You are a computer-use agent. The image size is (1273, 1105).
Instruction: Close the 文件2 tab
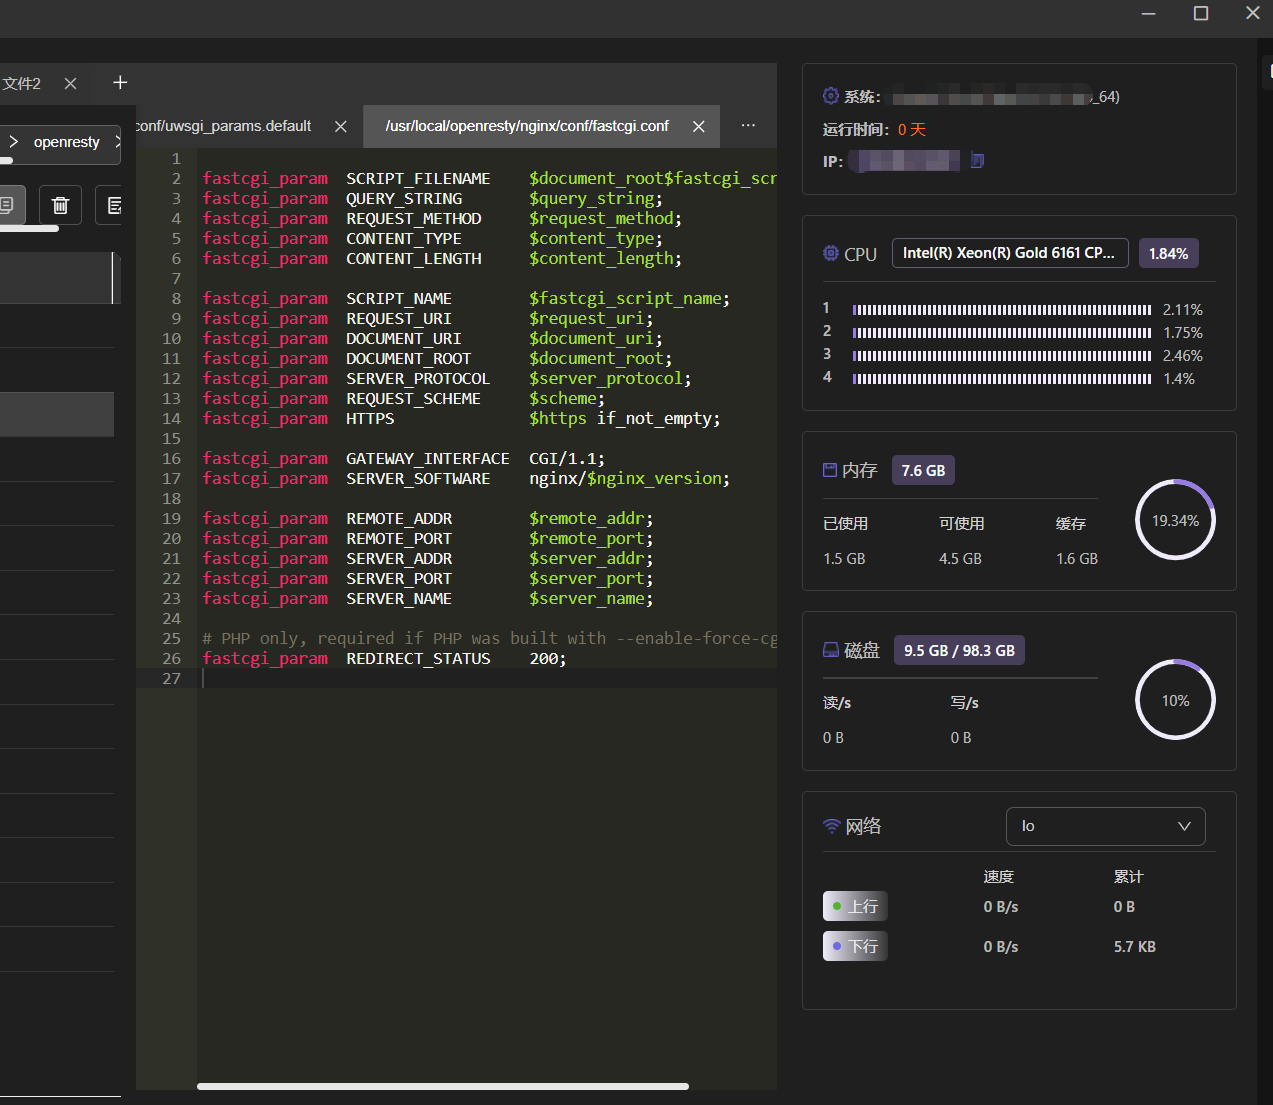click(70, 83)
